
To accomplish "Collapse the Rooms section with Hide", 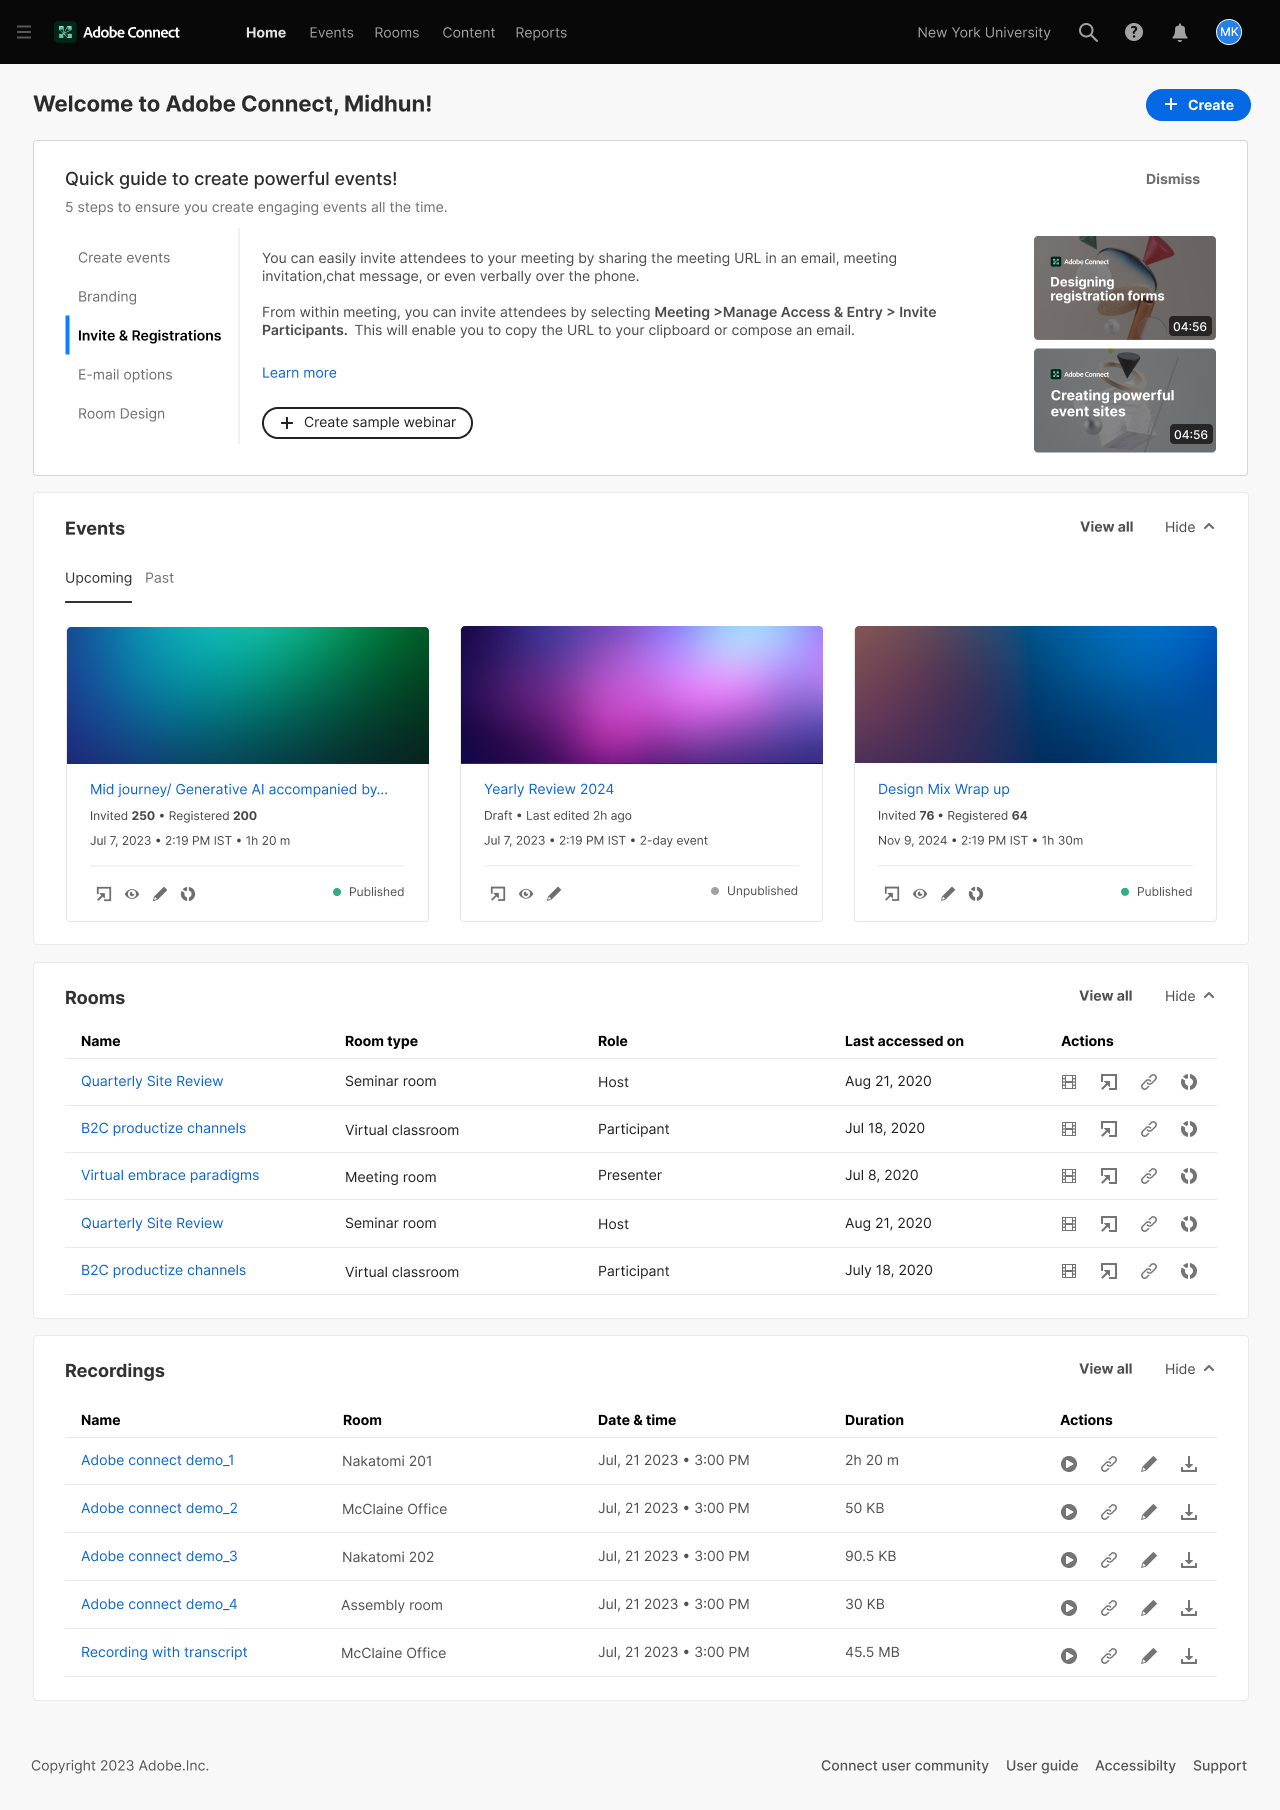I will [x=1190, y=996].
